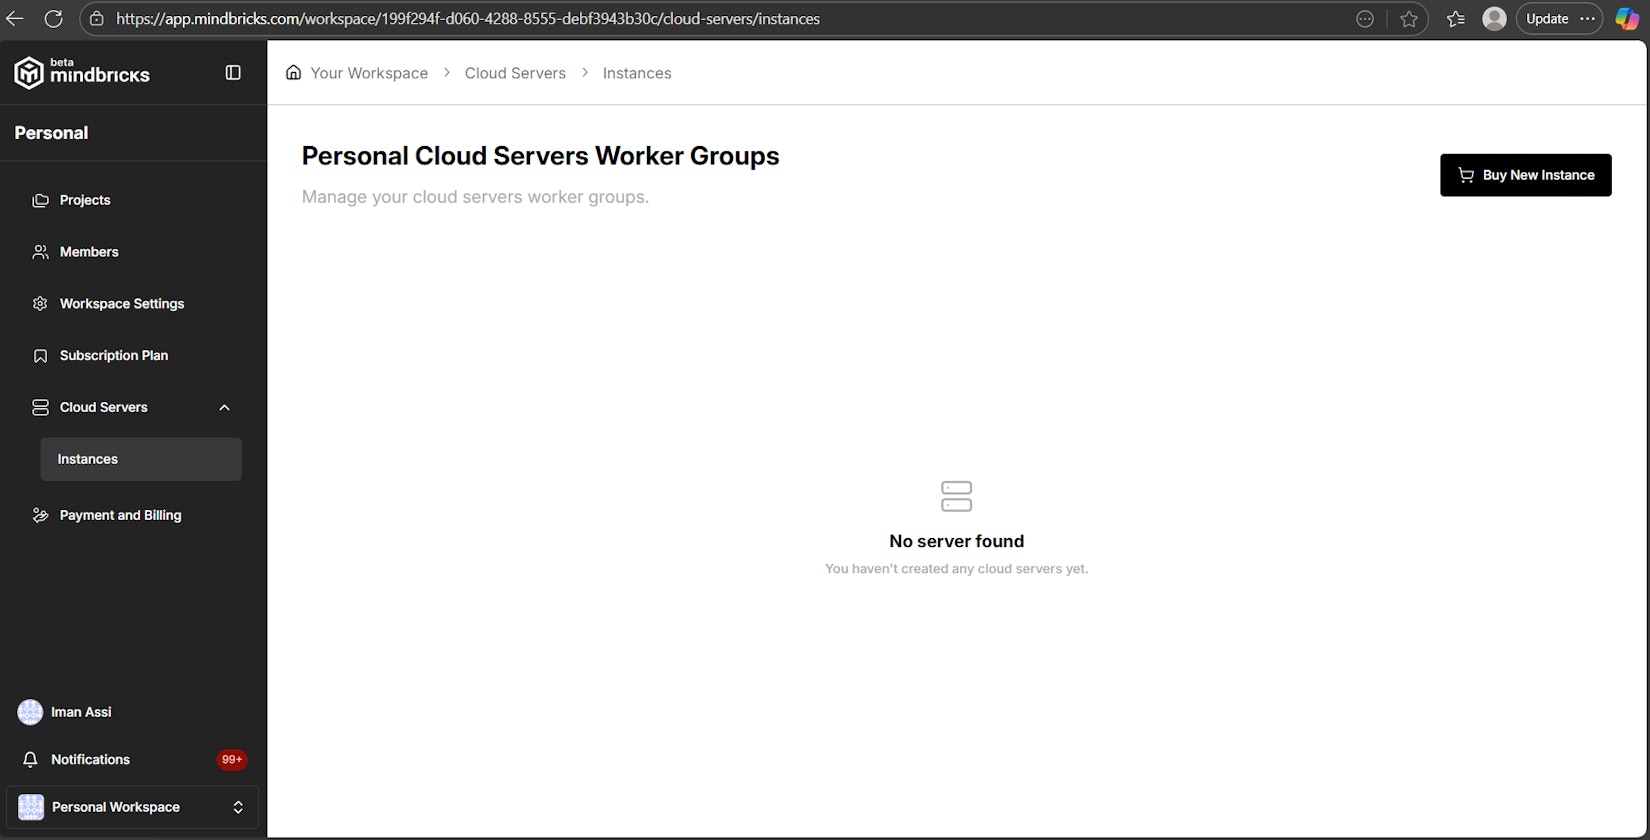Open the Iman Assi user profile

(80, 712)
